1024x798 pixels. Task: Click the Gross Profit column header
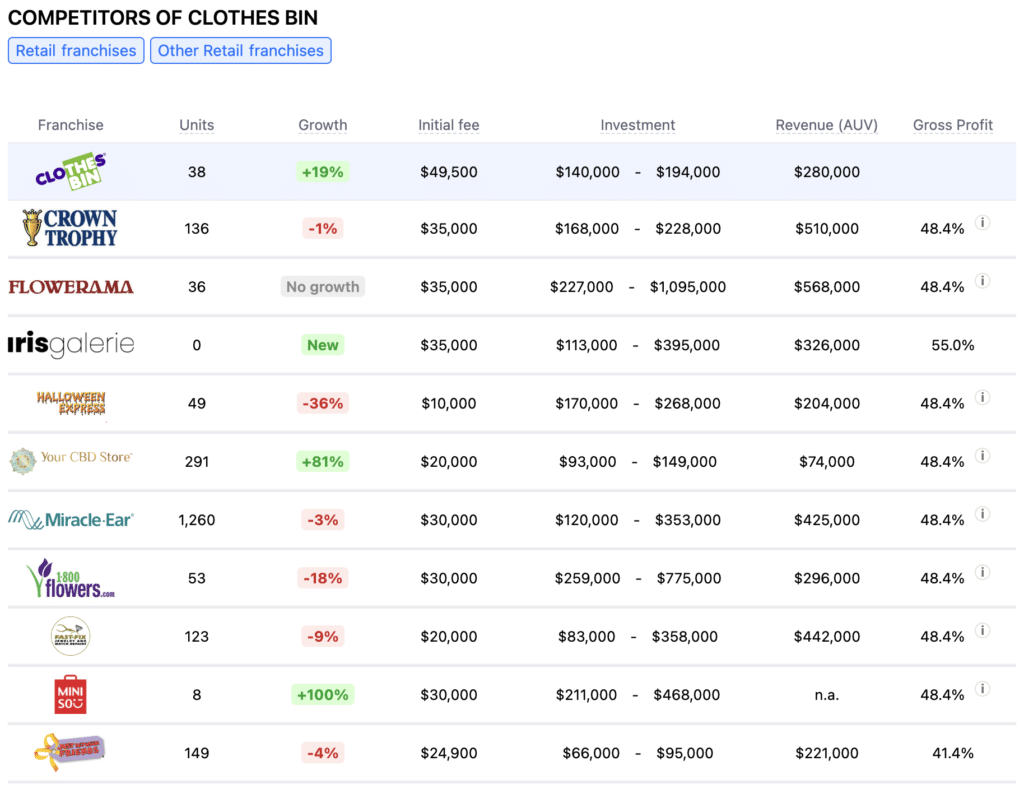(952, 125)
